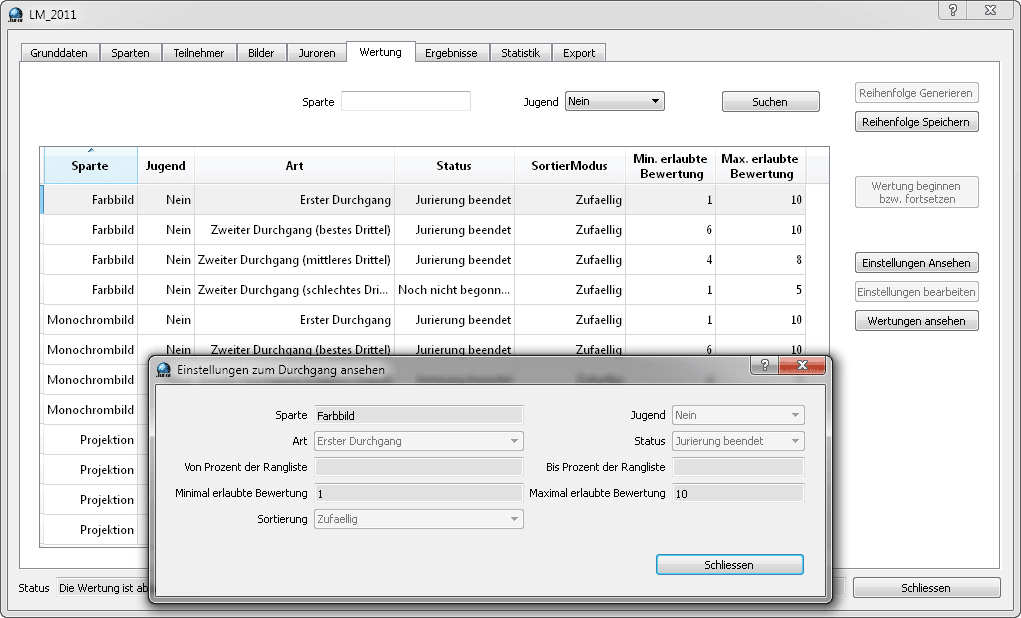Click the Bis Prozent der Rangliste field
1021x618 pixels.
(x=738, y=467)
